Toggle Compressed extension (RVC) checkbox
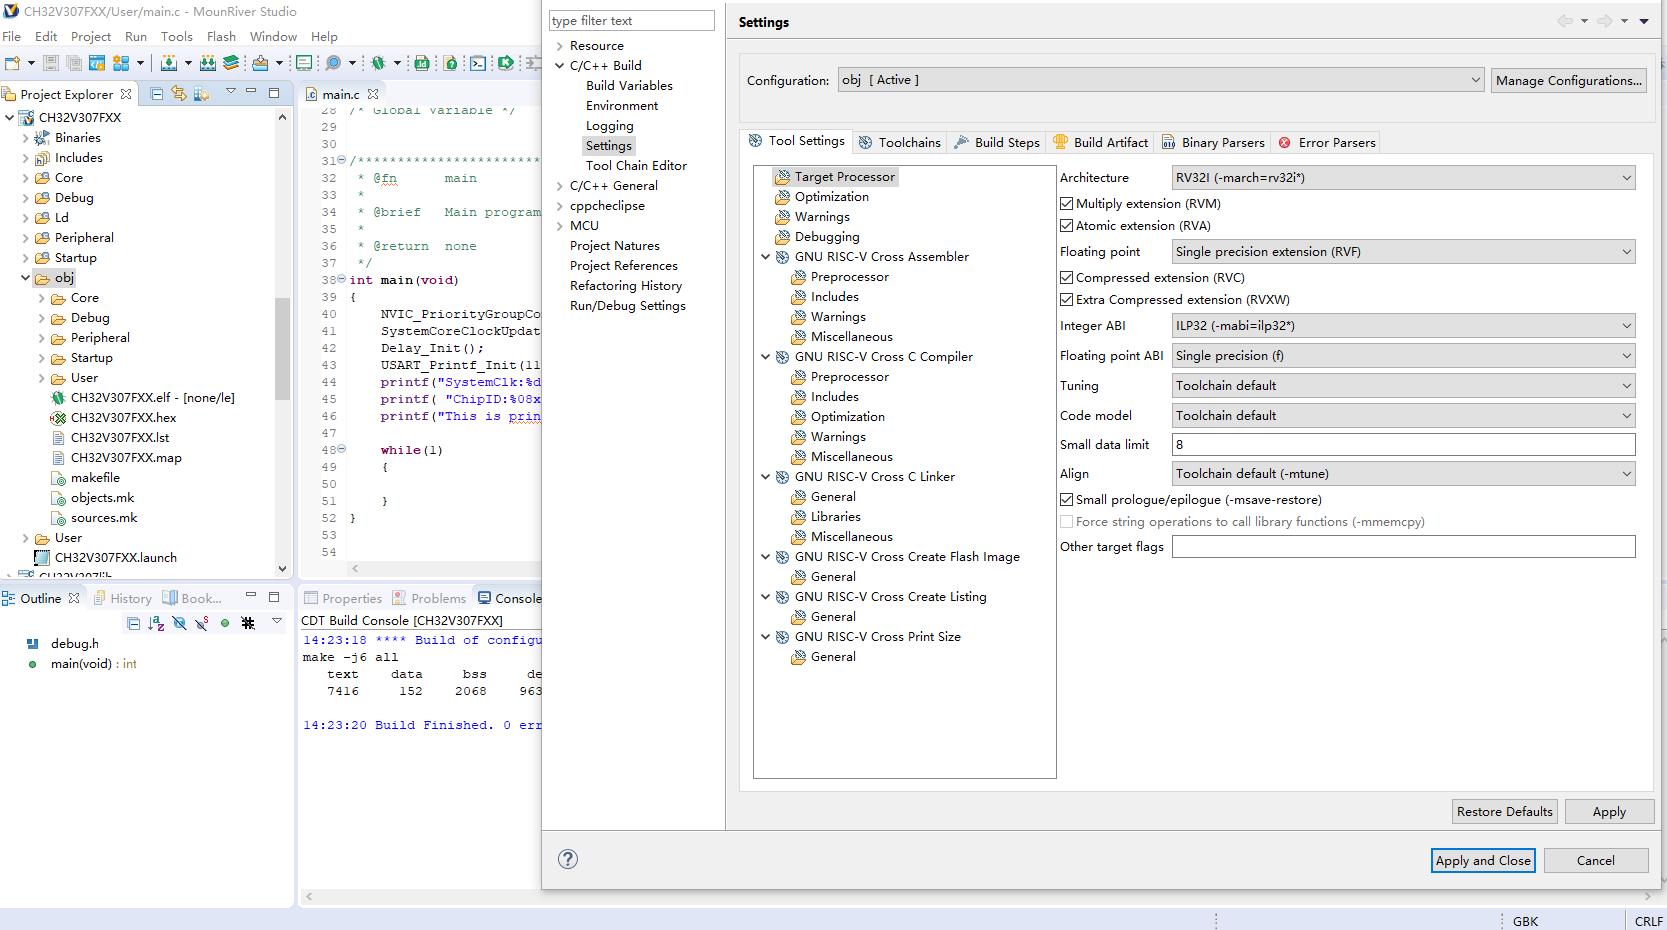1667x930 pixels. coord(1067,278)
